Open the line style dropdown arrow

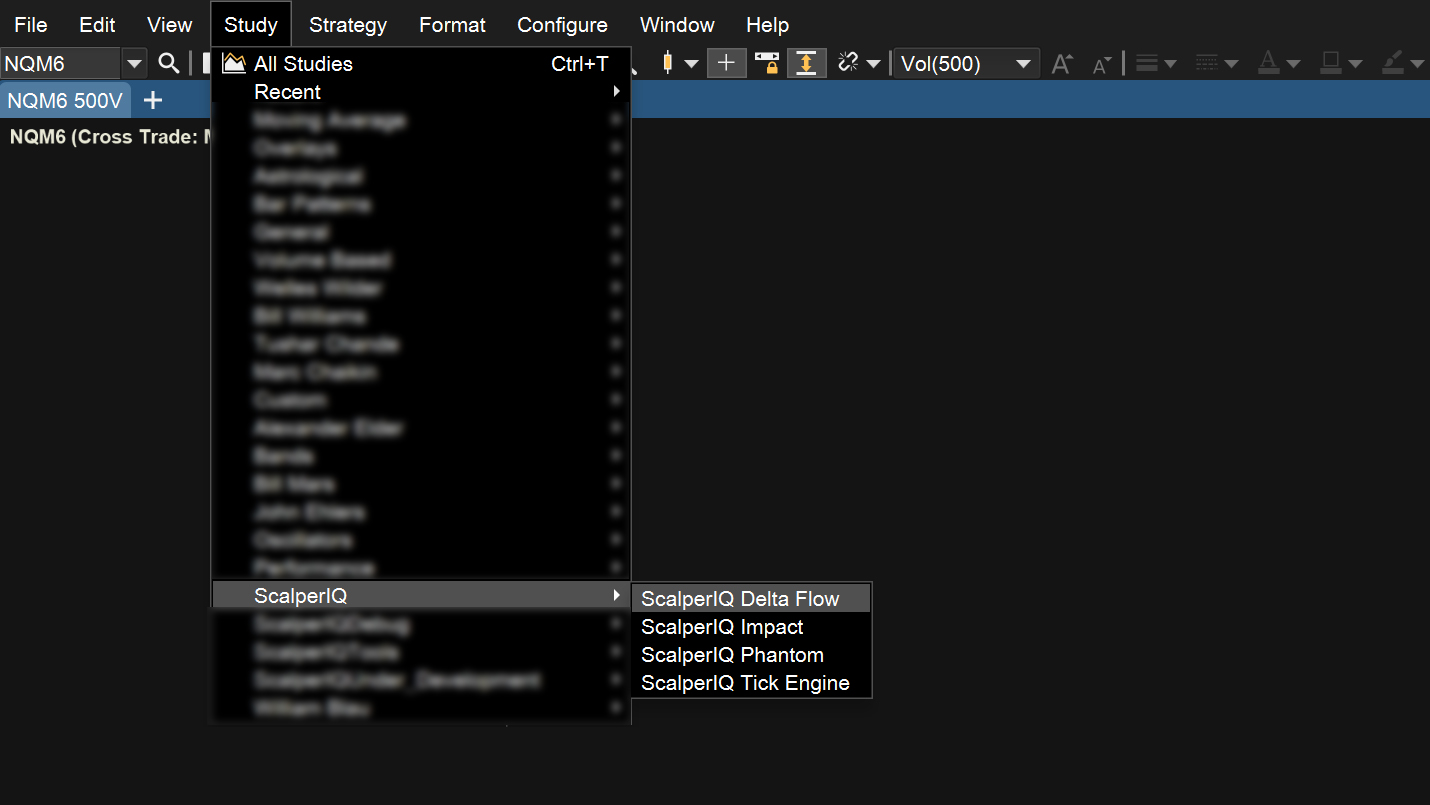(x=1232, y=65)
